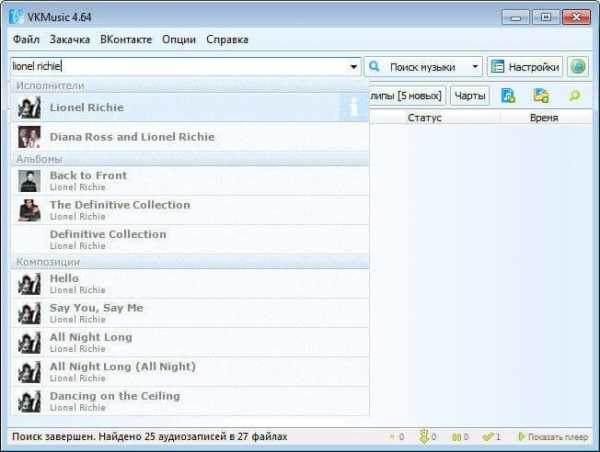Select the song All Night Long
Viewport: 600px width, 452px height.
(190, 343)
